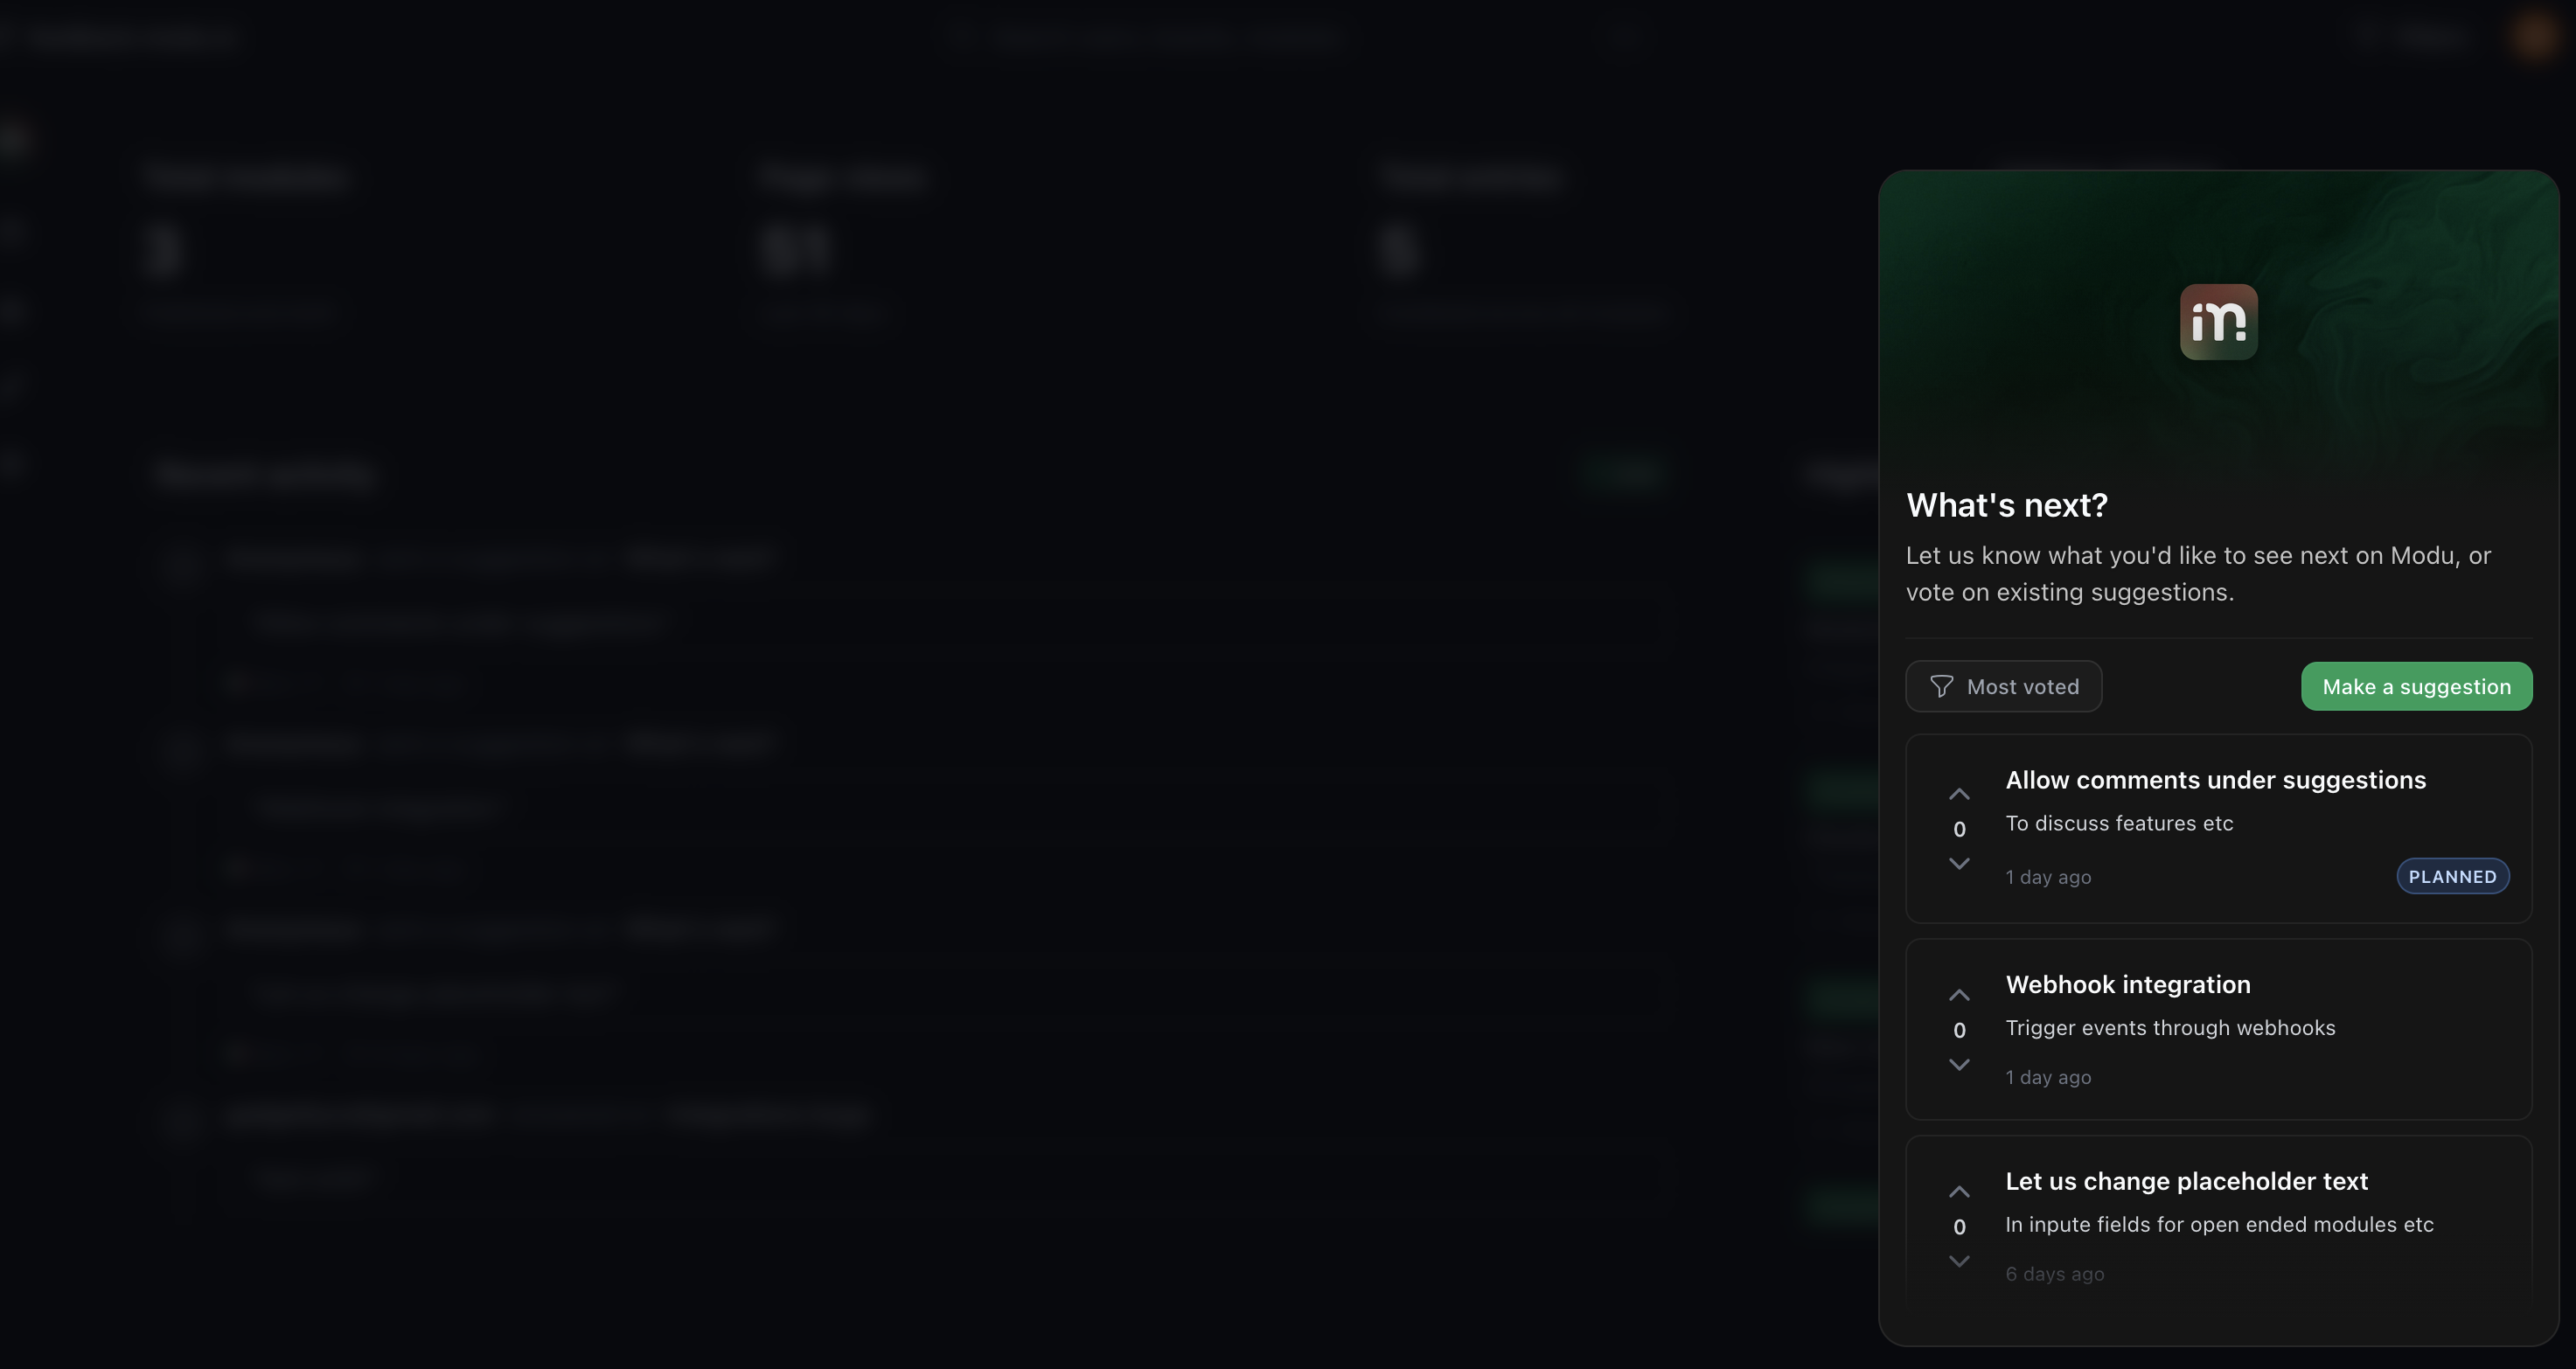
Task: Open the Allow comments under suggestions title
Action: [x=2215, y=780]
